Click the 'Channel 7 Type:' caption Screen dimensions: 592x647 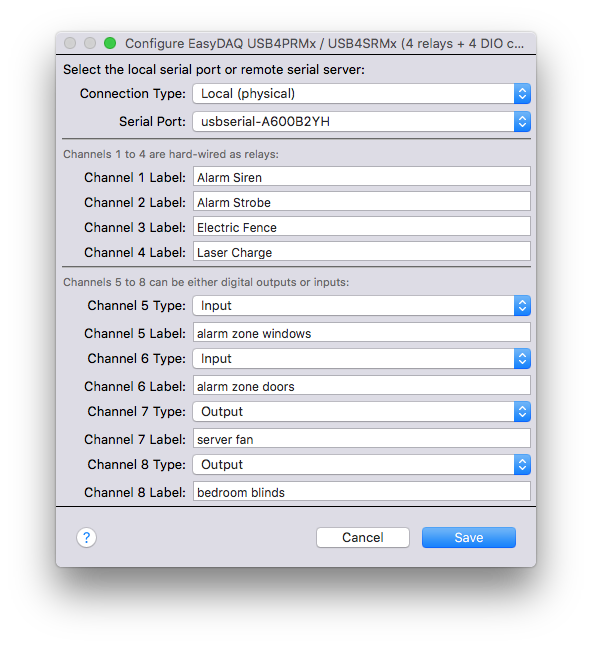137,412
